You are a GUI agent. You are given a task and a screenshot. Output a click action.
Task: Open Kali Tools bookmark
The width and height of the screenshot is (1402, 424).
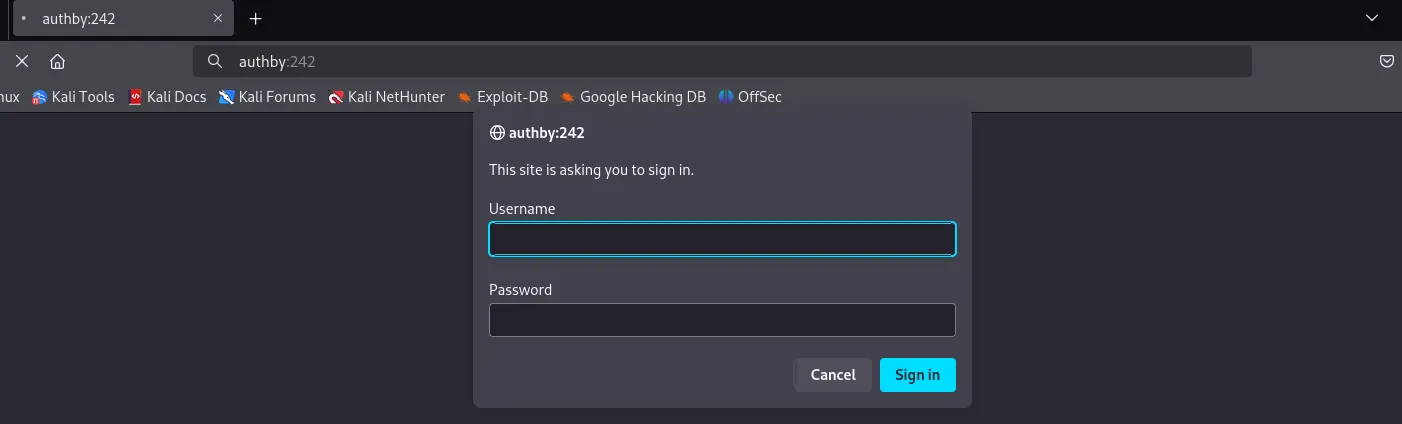tap(74, 97)
